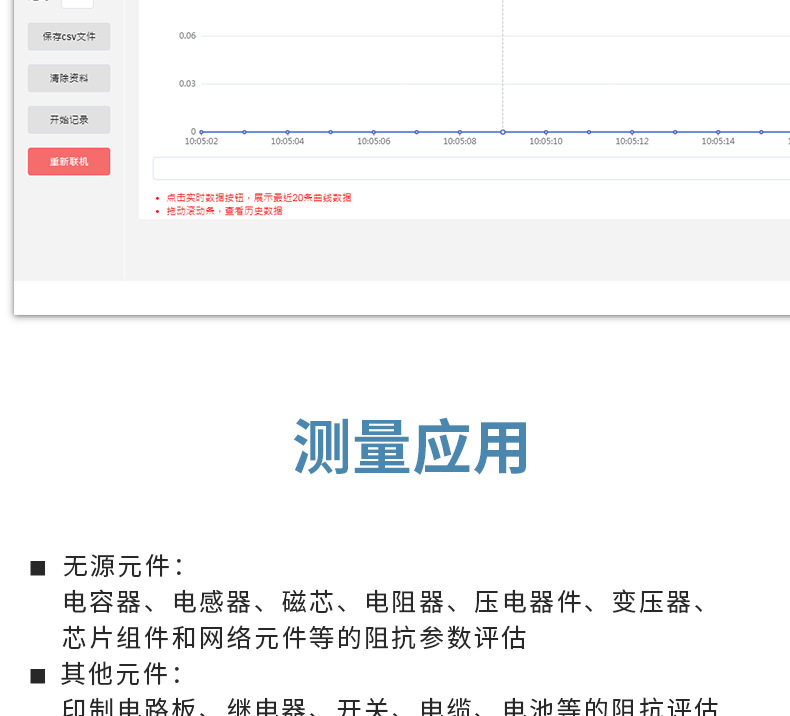Select the chart data point at 10:05:06

click(374, 132)
